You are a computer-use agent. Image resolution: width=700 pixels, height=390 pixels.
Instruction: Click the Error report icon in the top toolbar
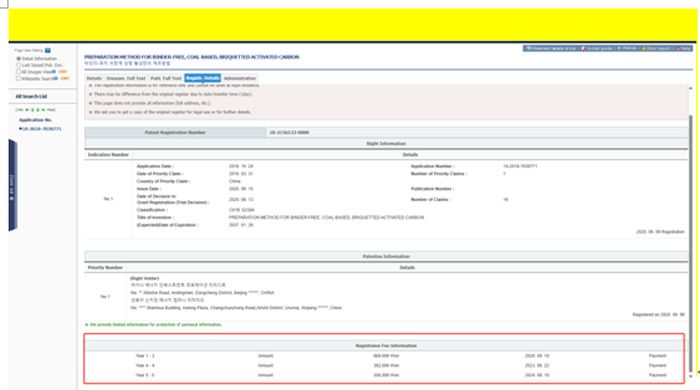pyautogui.click(x=644, y=48)
